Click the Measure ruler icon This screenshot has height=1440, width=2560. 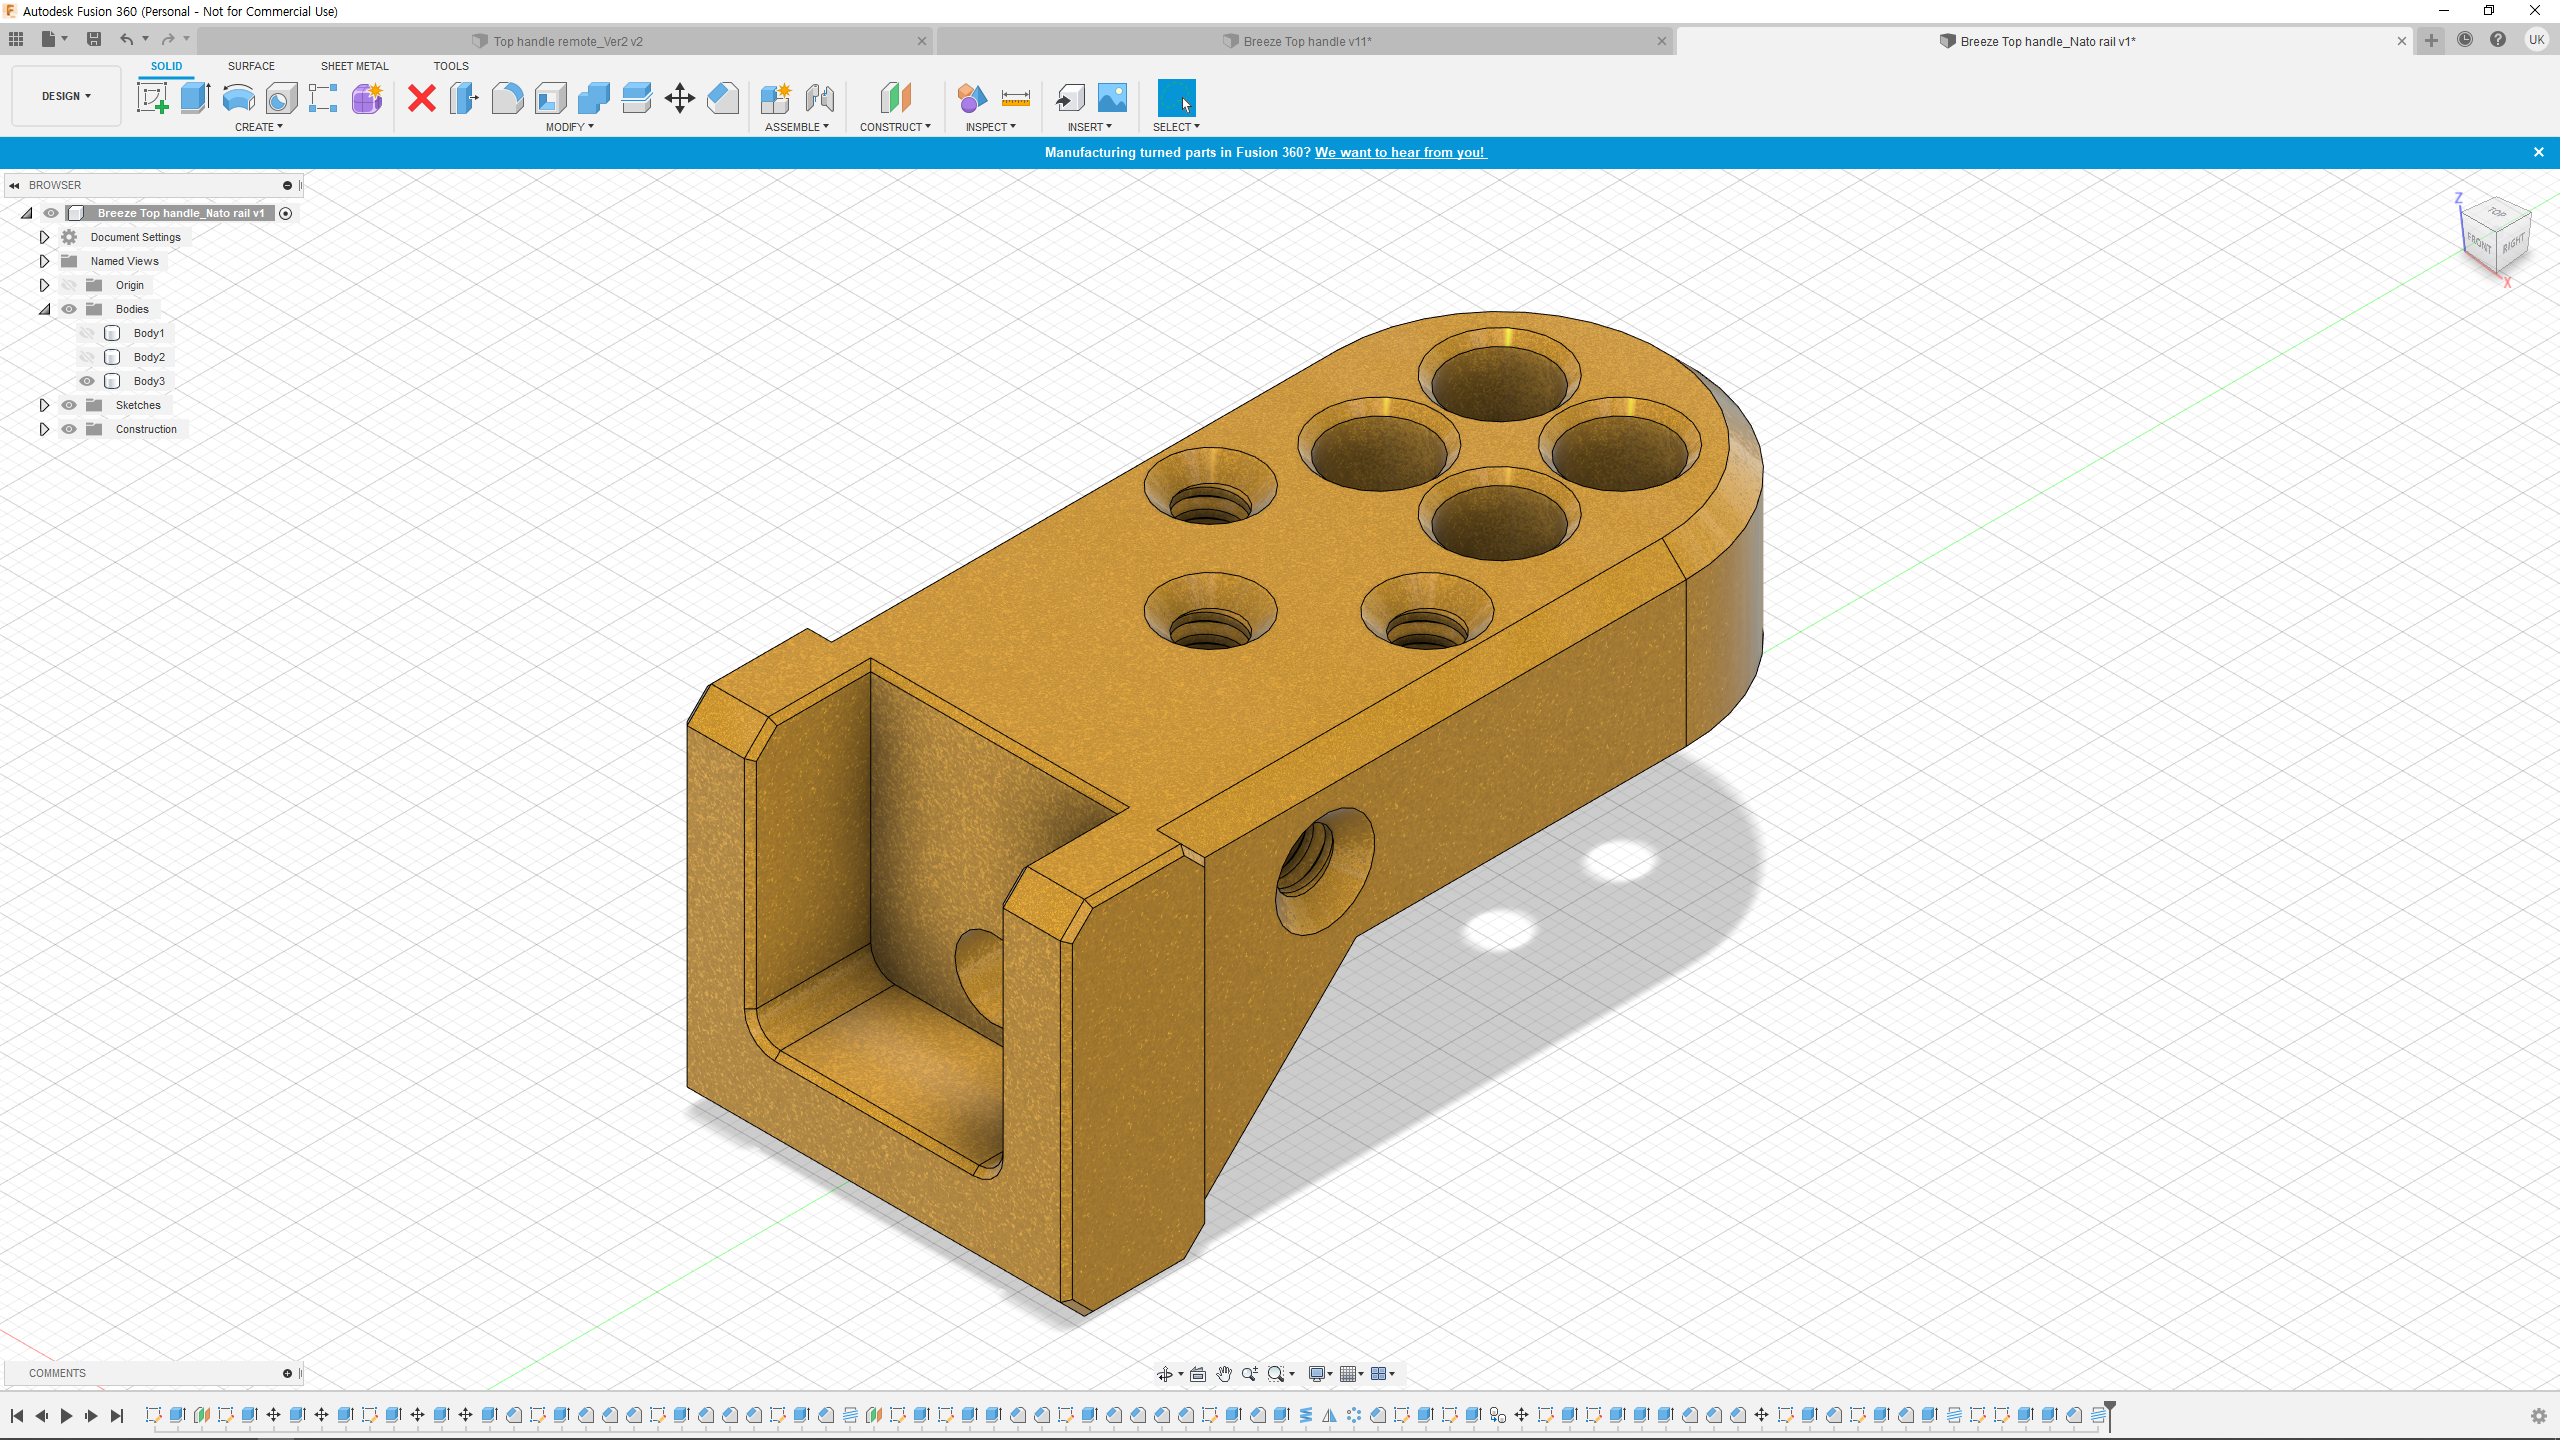point(1015,98)
